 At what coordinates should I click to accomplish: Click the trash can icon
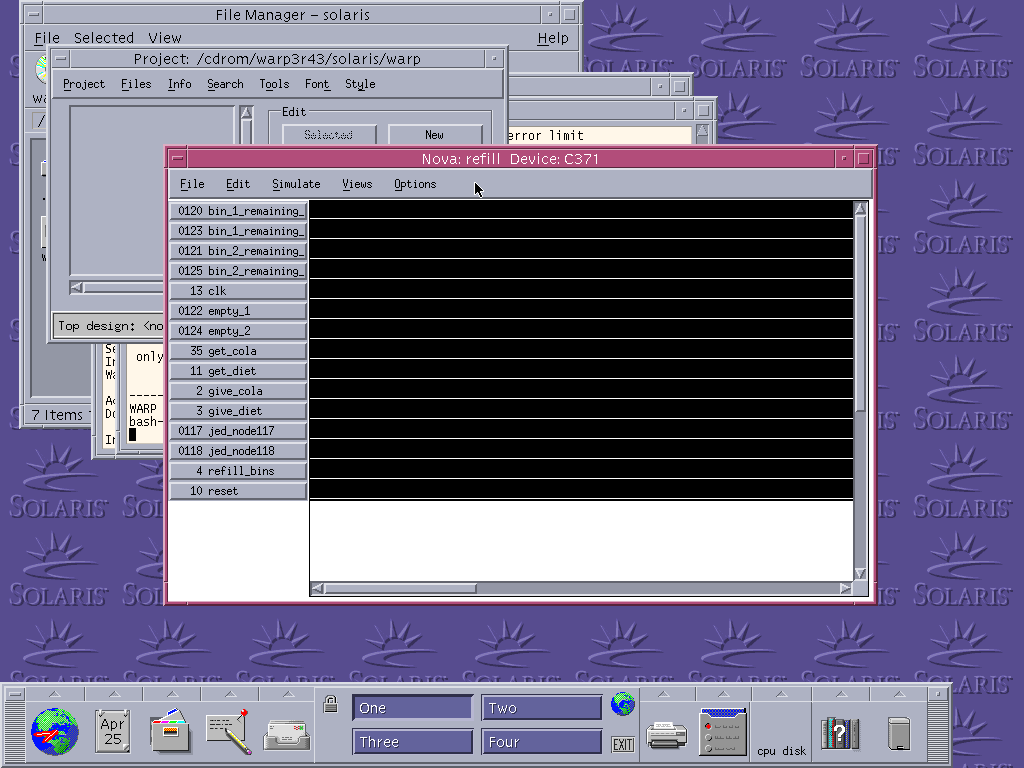click(x=899, y=733)
